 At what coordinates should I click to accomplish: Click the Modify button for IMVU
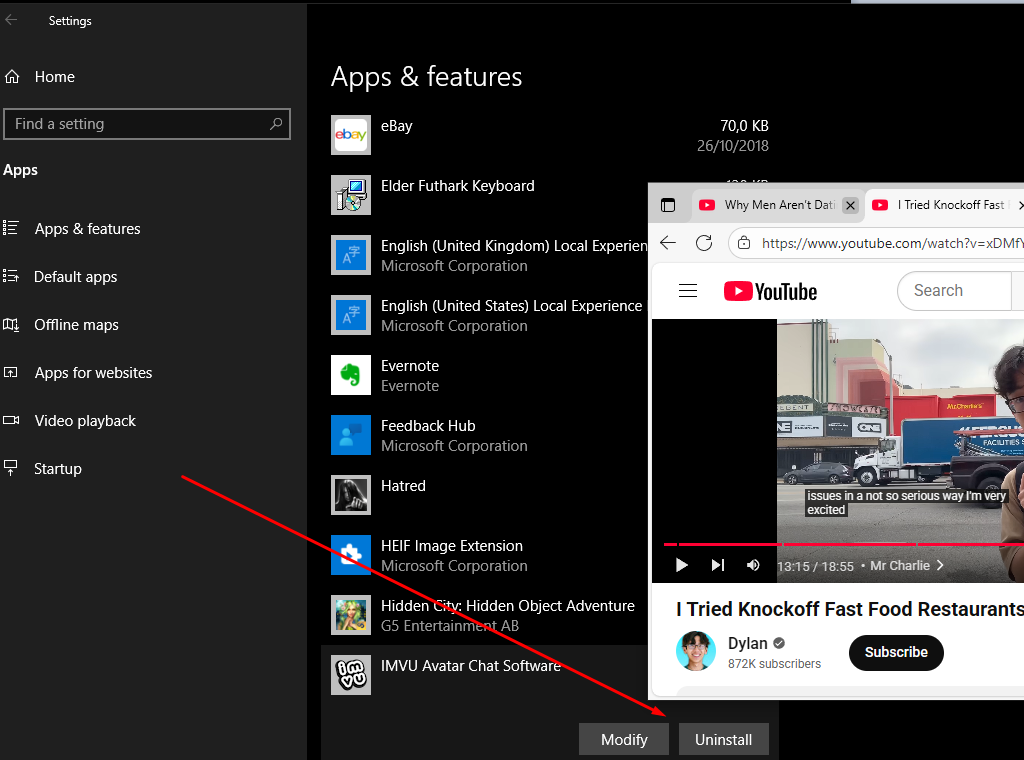coord(624,739)
